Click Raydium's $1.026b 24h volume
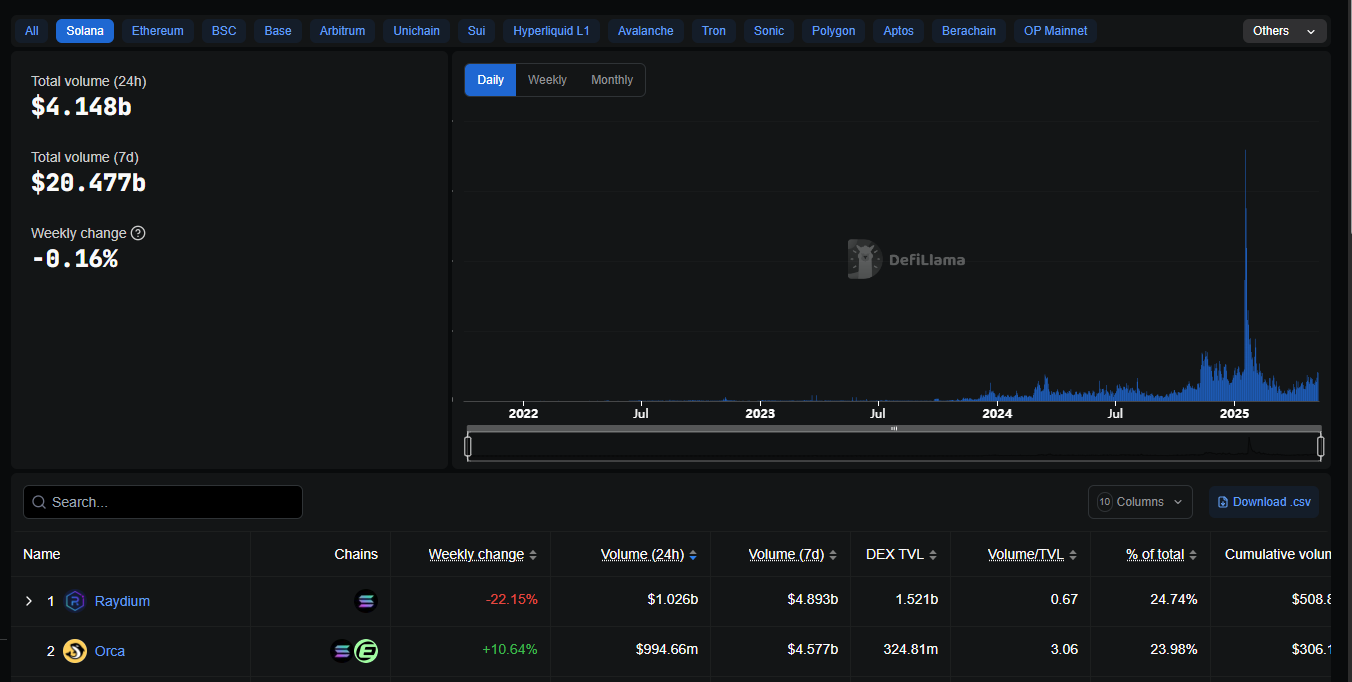Viewport: 1352px width, 682px height. pos(673,600)
